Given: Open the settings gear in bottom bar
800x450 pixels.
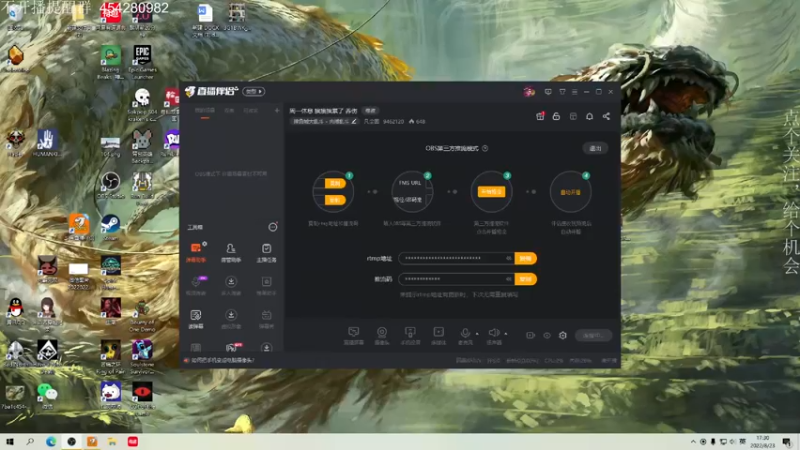Looking at the screenshot, I should tap(563, 336).
